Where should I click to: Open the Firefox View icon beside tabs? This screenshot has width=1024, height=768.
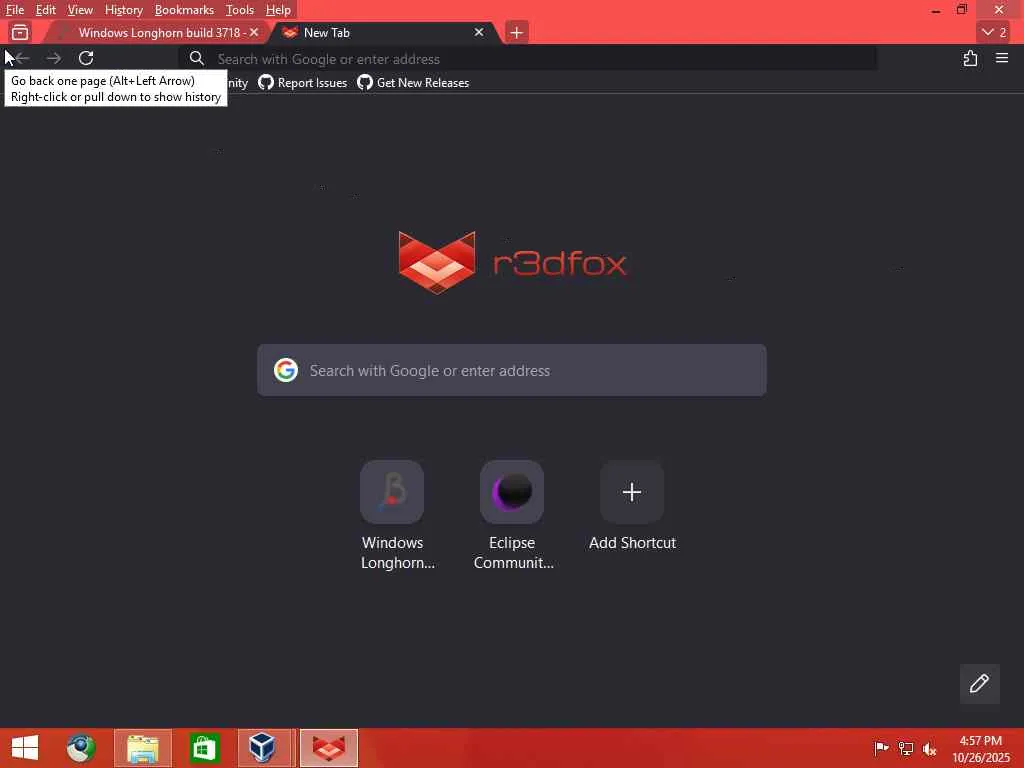[20, 32]
